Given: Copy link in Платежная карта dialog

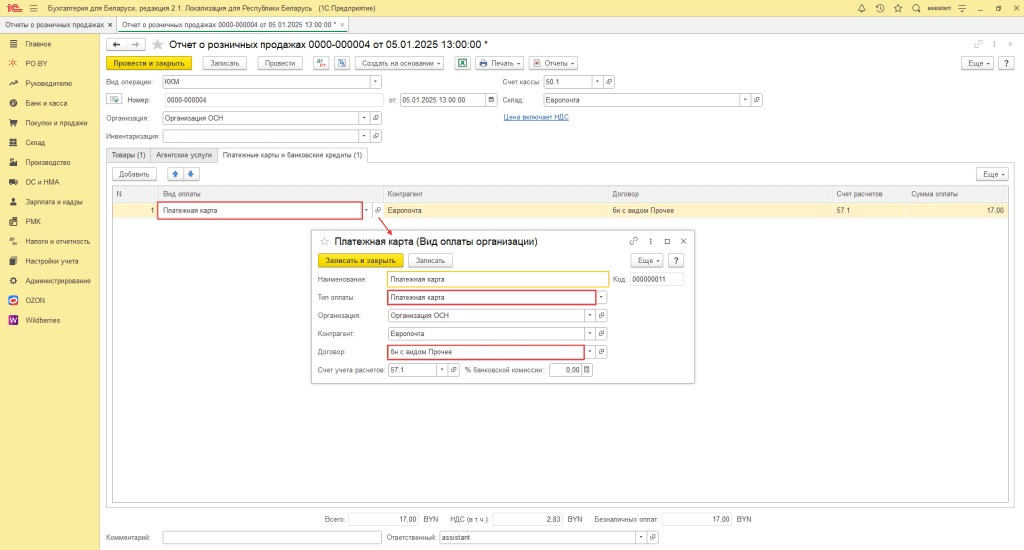Looking at the screenshot, I should point(633,241).
